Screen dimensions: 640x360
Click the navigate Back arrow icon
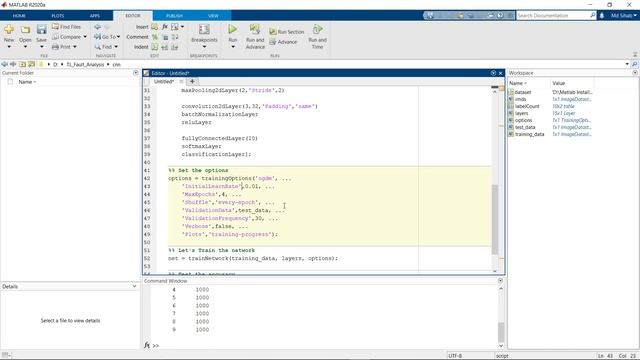98,27
